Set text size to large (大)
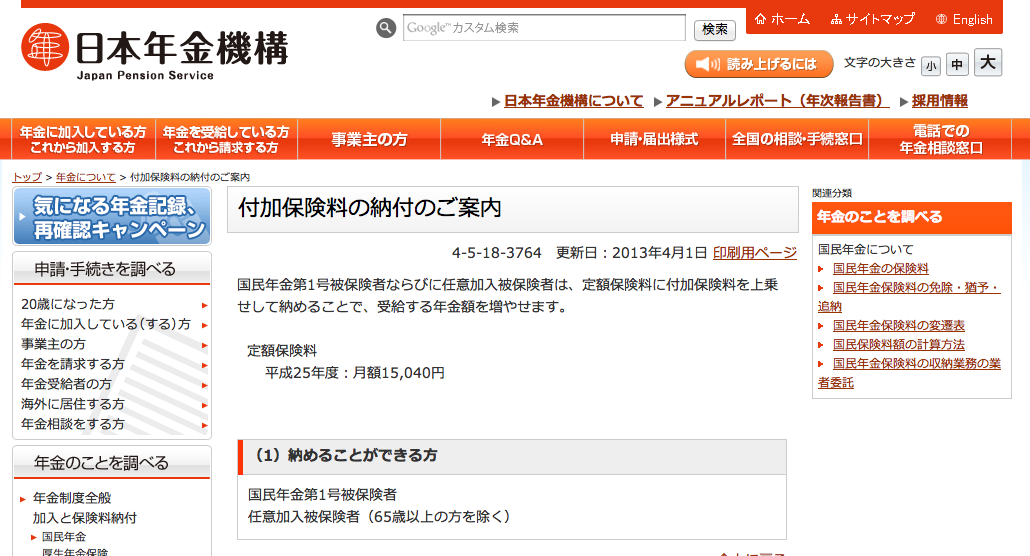Image resolution: width=1030 pixels, height=556 pixels. coord(988,63)
